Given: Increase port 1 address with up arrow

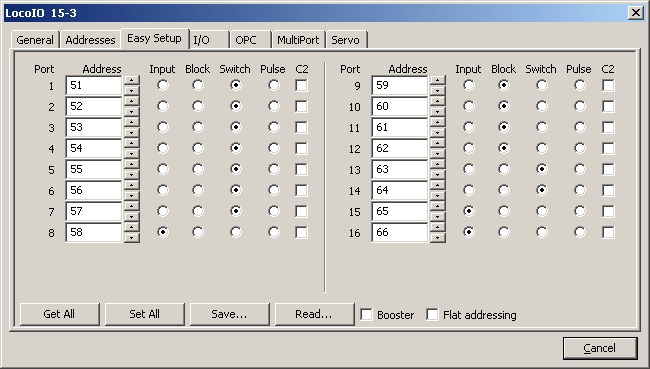Looking at the screenshot, I should pyautogui.click(x=131, y=80).
